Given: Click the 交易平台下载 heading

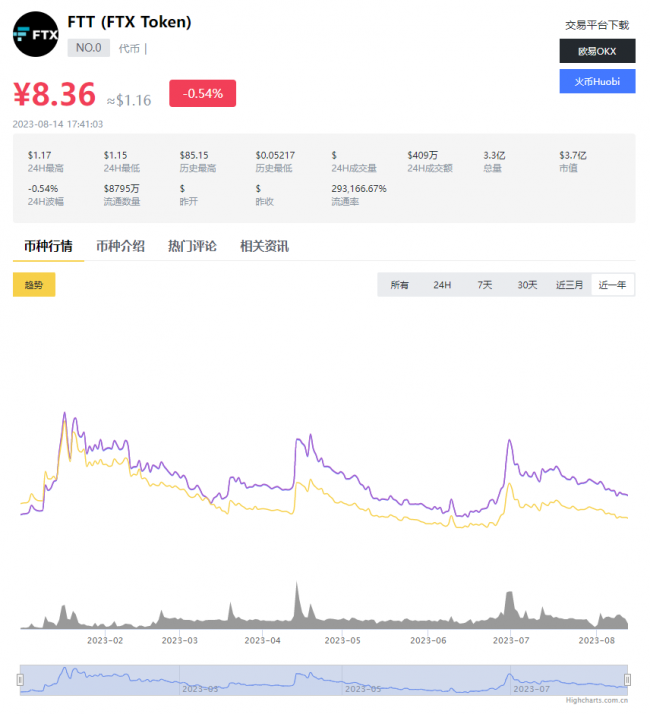Looking at the screenshot, I should click(597, 25).
